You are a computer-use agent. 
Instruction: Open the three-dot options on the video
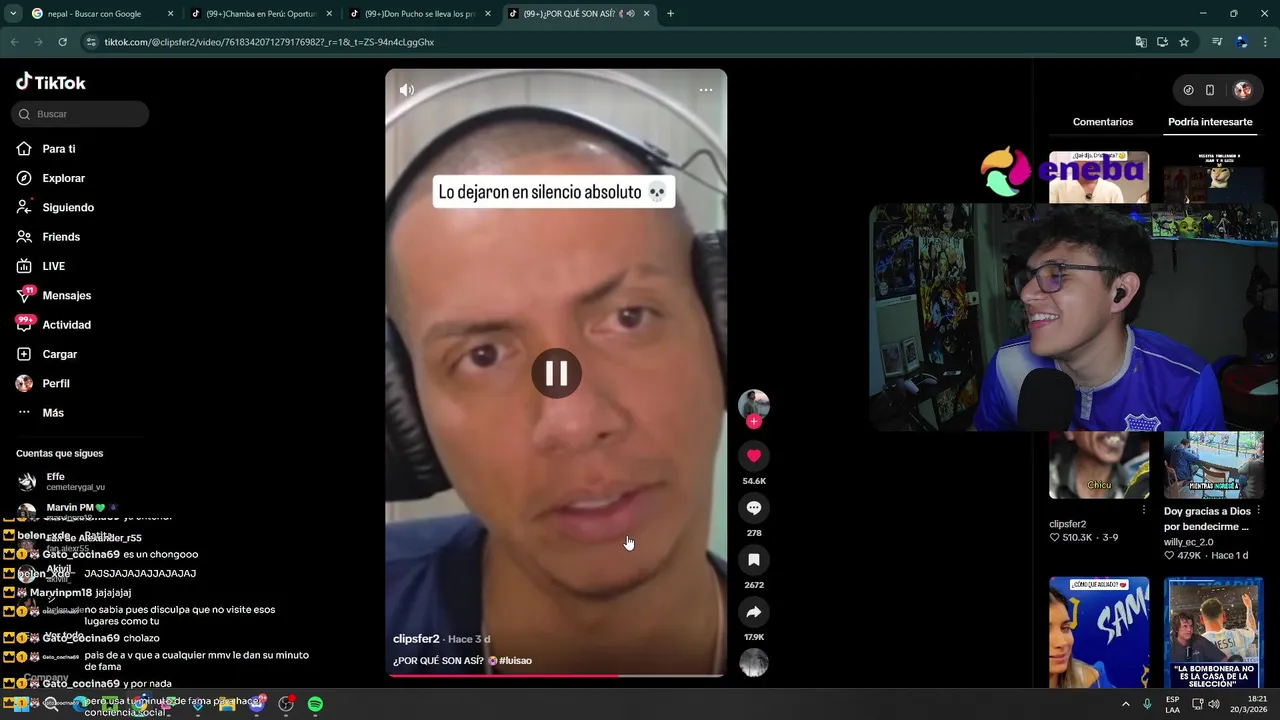[706, 90]
